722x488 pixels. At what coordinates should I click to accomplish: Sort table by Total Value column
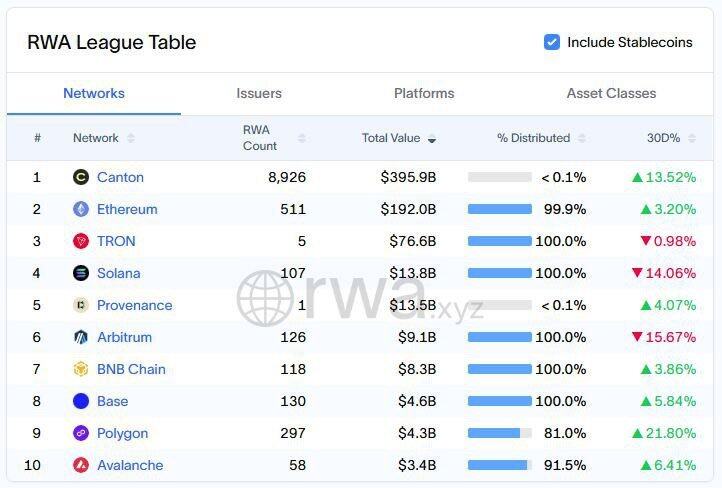[432, 139]
